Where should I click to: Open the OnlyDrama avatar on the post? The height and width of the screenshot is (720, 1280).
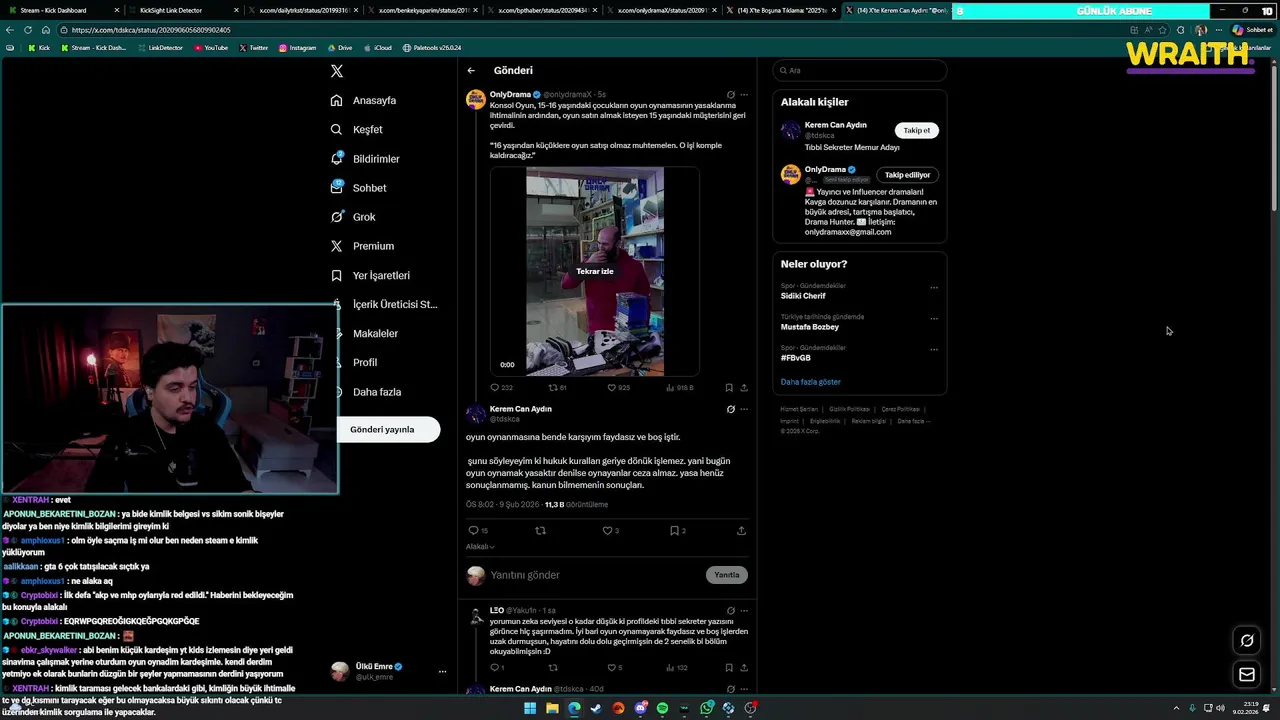(476, 99)
